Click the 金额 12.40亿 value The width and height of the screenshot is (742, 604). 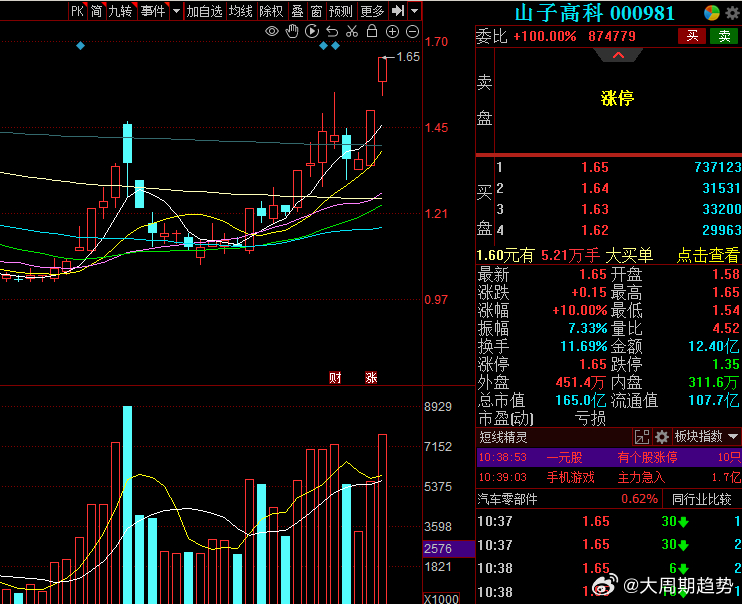pyautogui.click(x=714, y=346)
